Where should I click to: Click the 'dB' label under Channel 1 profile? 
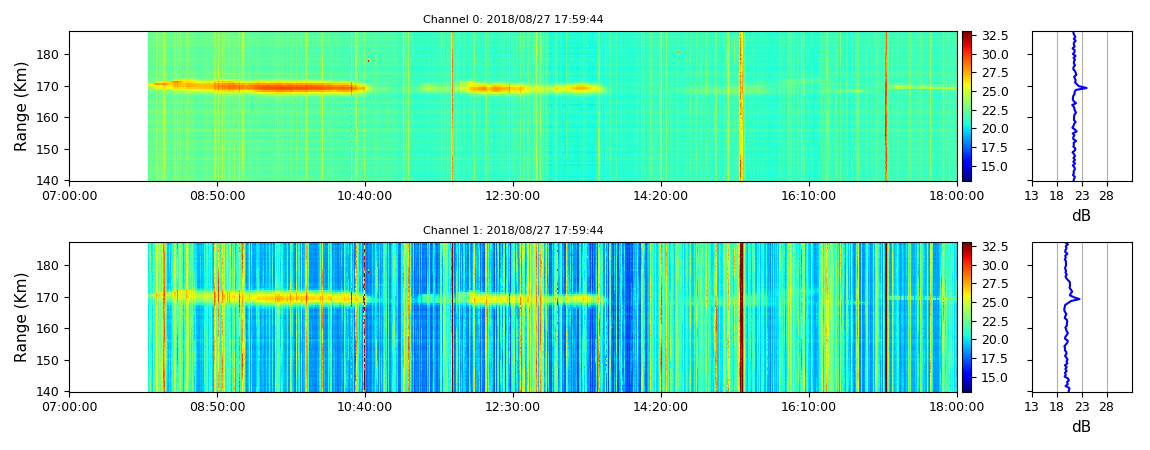coord(1081,427)
